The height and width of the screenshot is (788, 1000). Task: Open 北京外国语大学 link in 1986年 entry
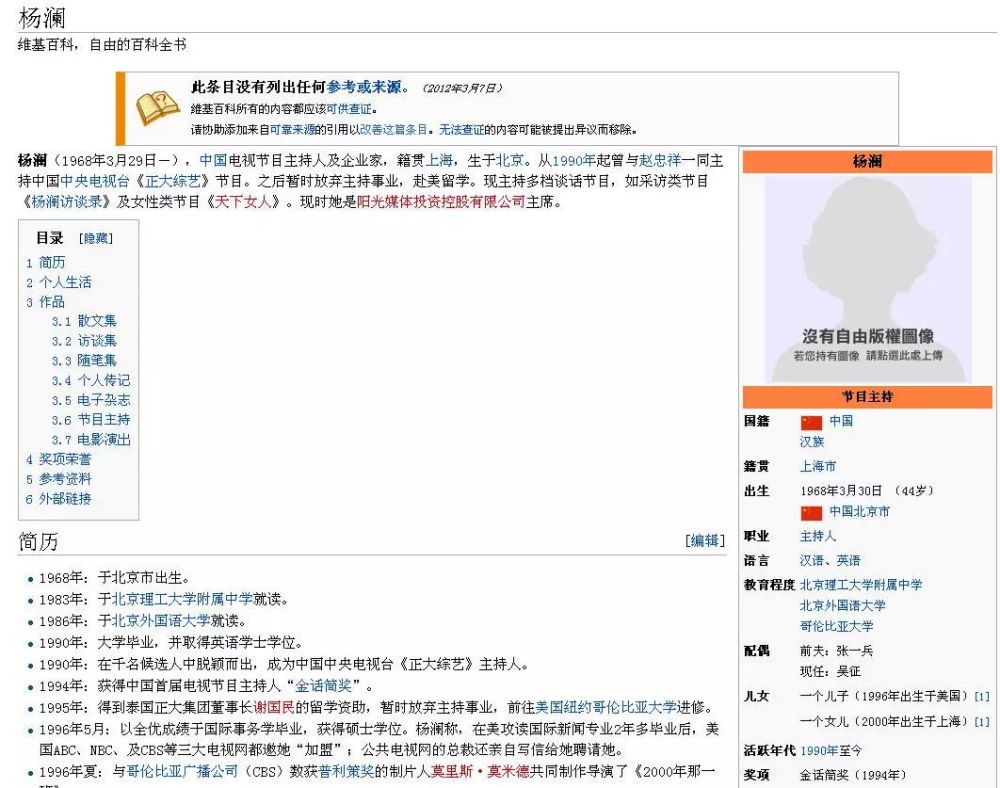[x=161, y=621]
